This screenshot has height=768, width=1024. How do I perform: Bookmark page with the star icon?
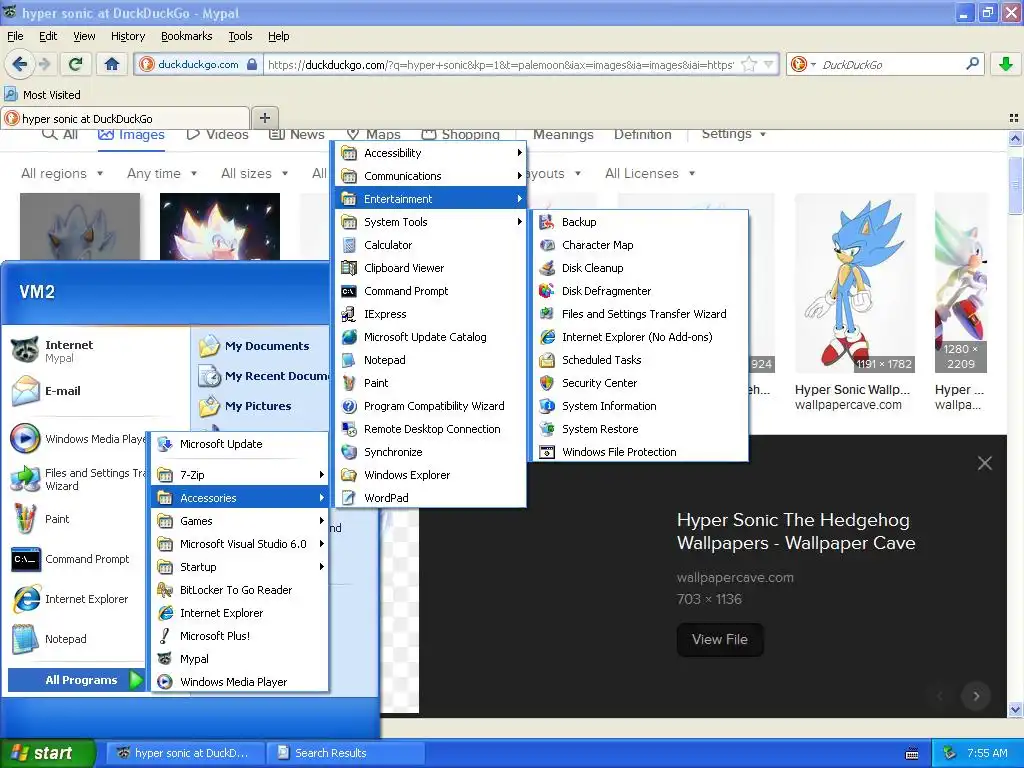point(749,64)
